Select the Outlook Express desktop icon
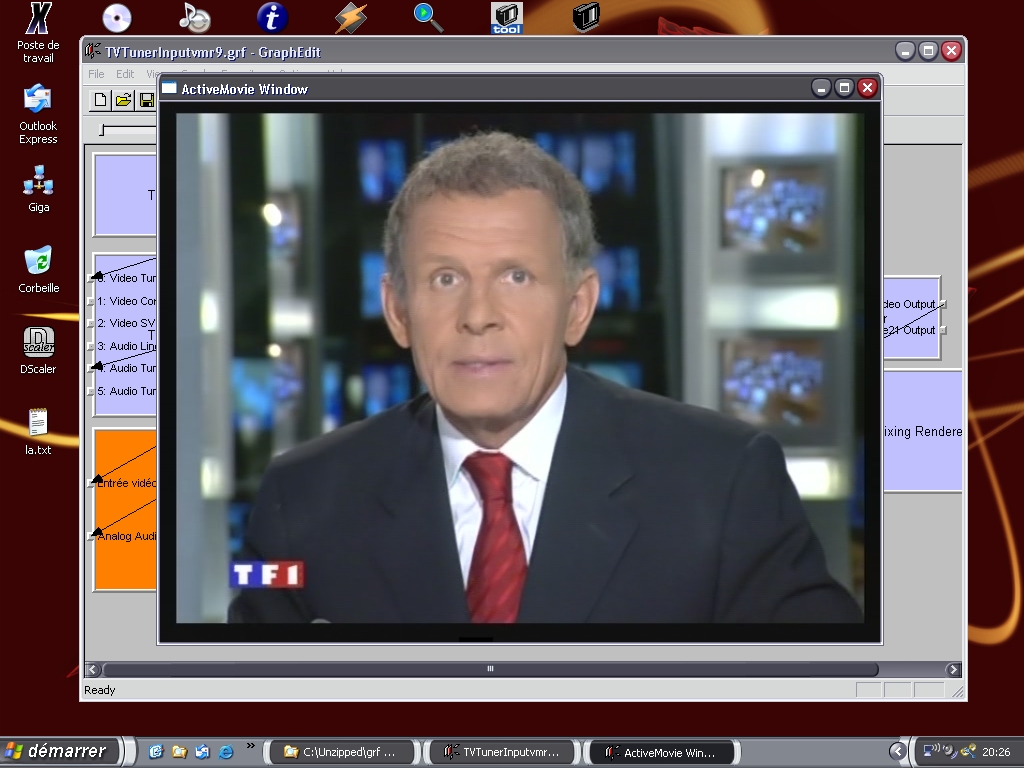Viewport: 1024px width, 768px height. coord(38,114)
